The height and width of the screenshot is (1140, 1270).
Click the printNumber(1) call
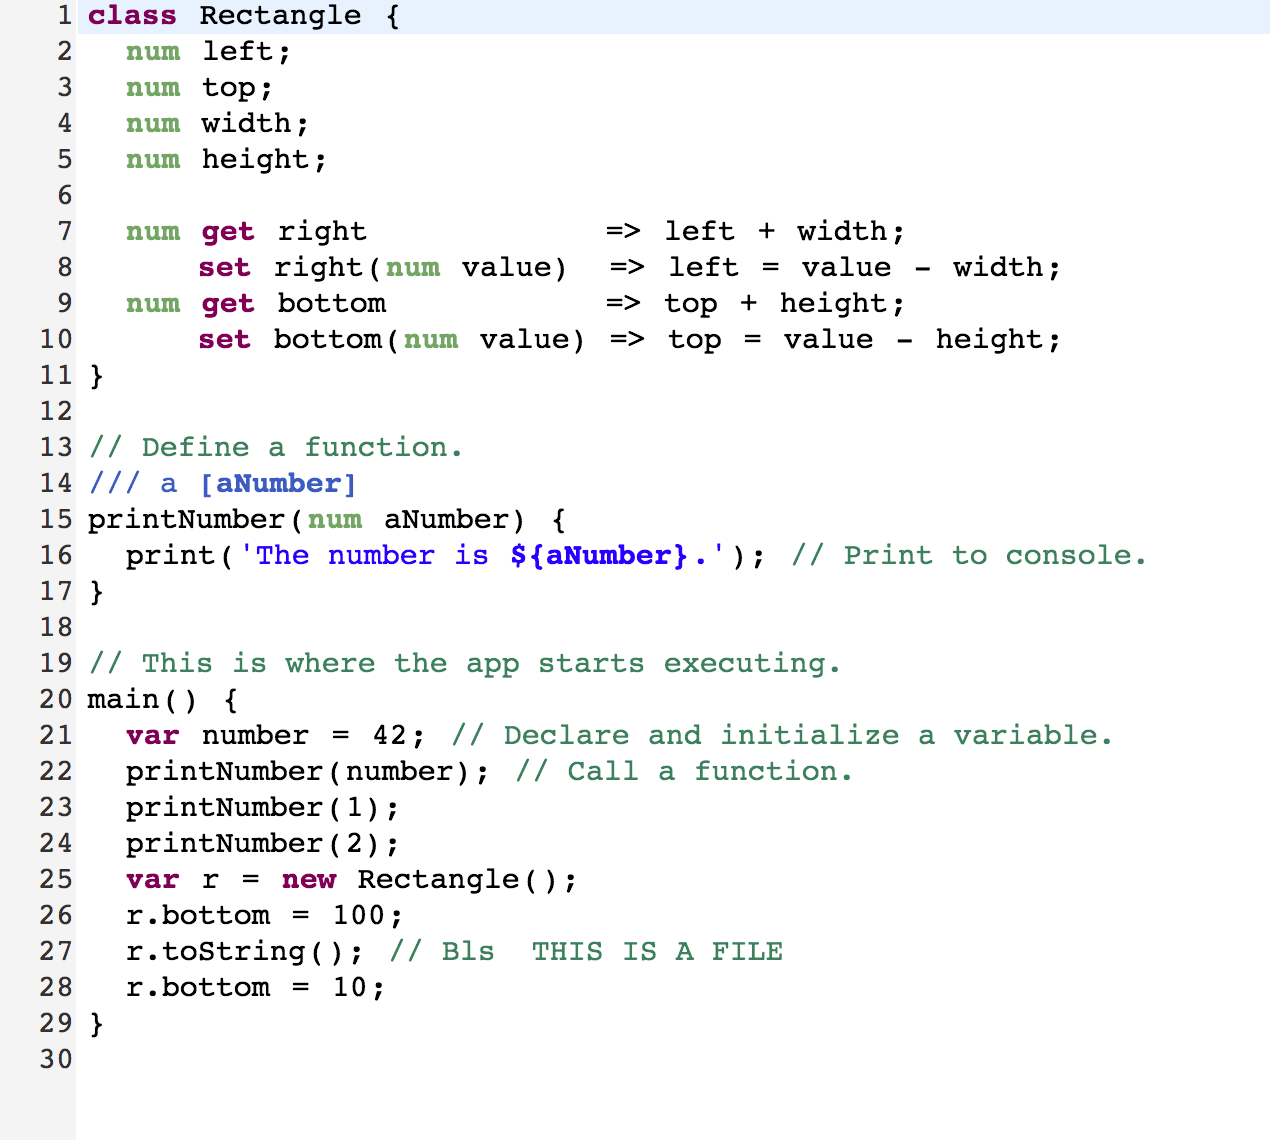[262, 808]
